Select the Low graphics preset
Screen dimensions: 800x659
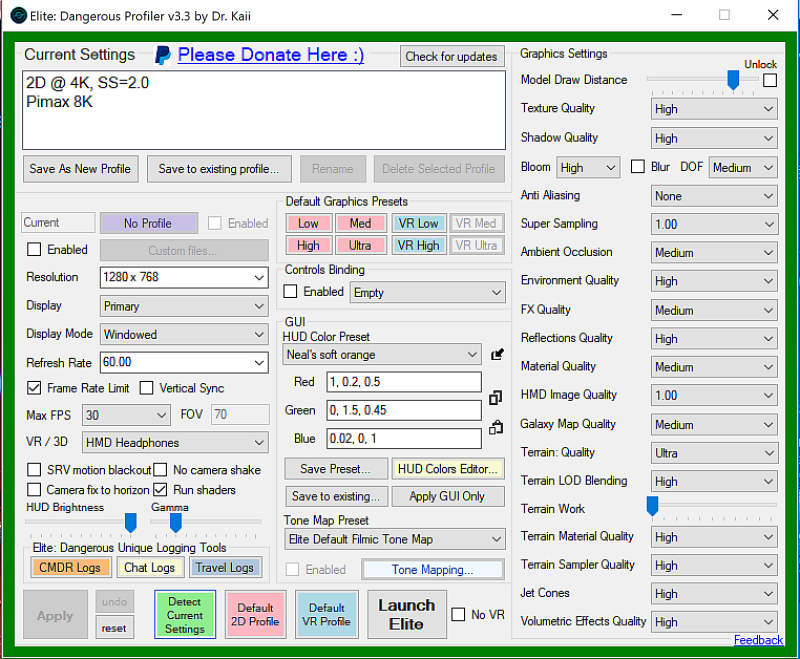(x=309, y=223)
